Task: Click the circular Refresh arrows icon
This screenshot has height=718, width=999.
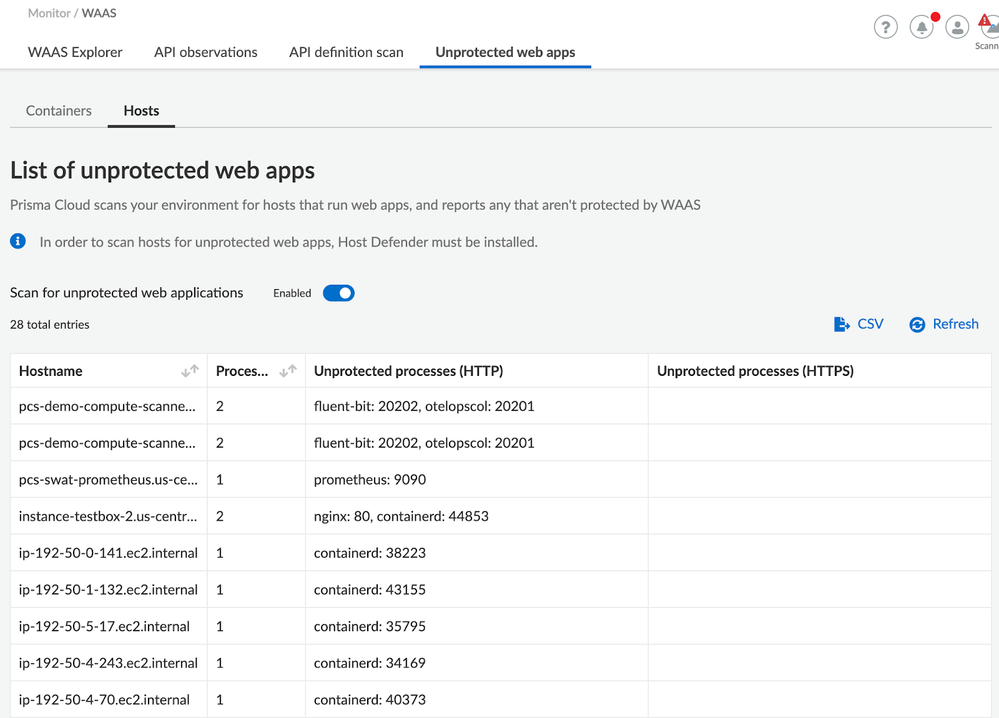Action: point(917,324)
